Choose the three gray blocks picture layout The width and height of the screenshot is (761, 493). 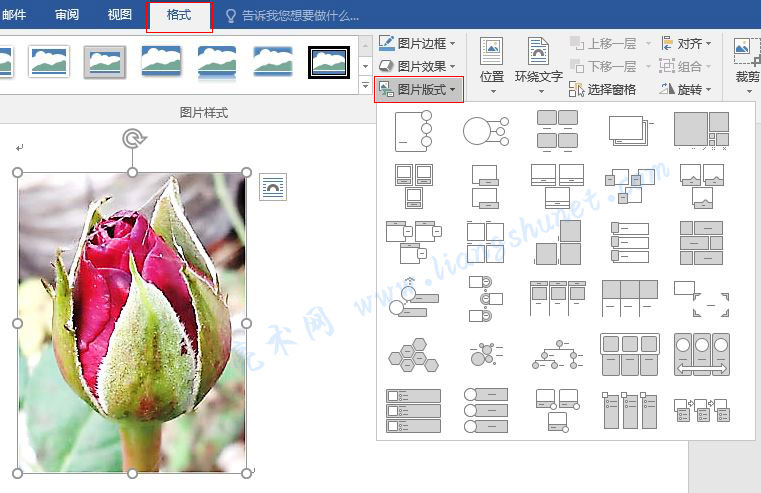point(558,242)
